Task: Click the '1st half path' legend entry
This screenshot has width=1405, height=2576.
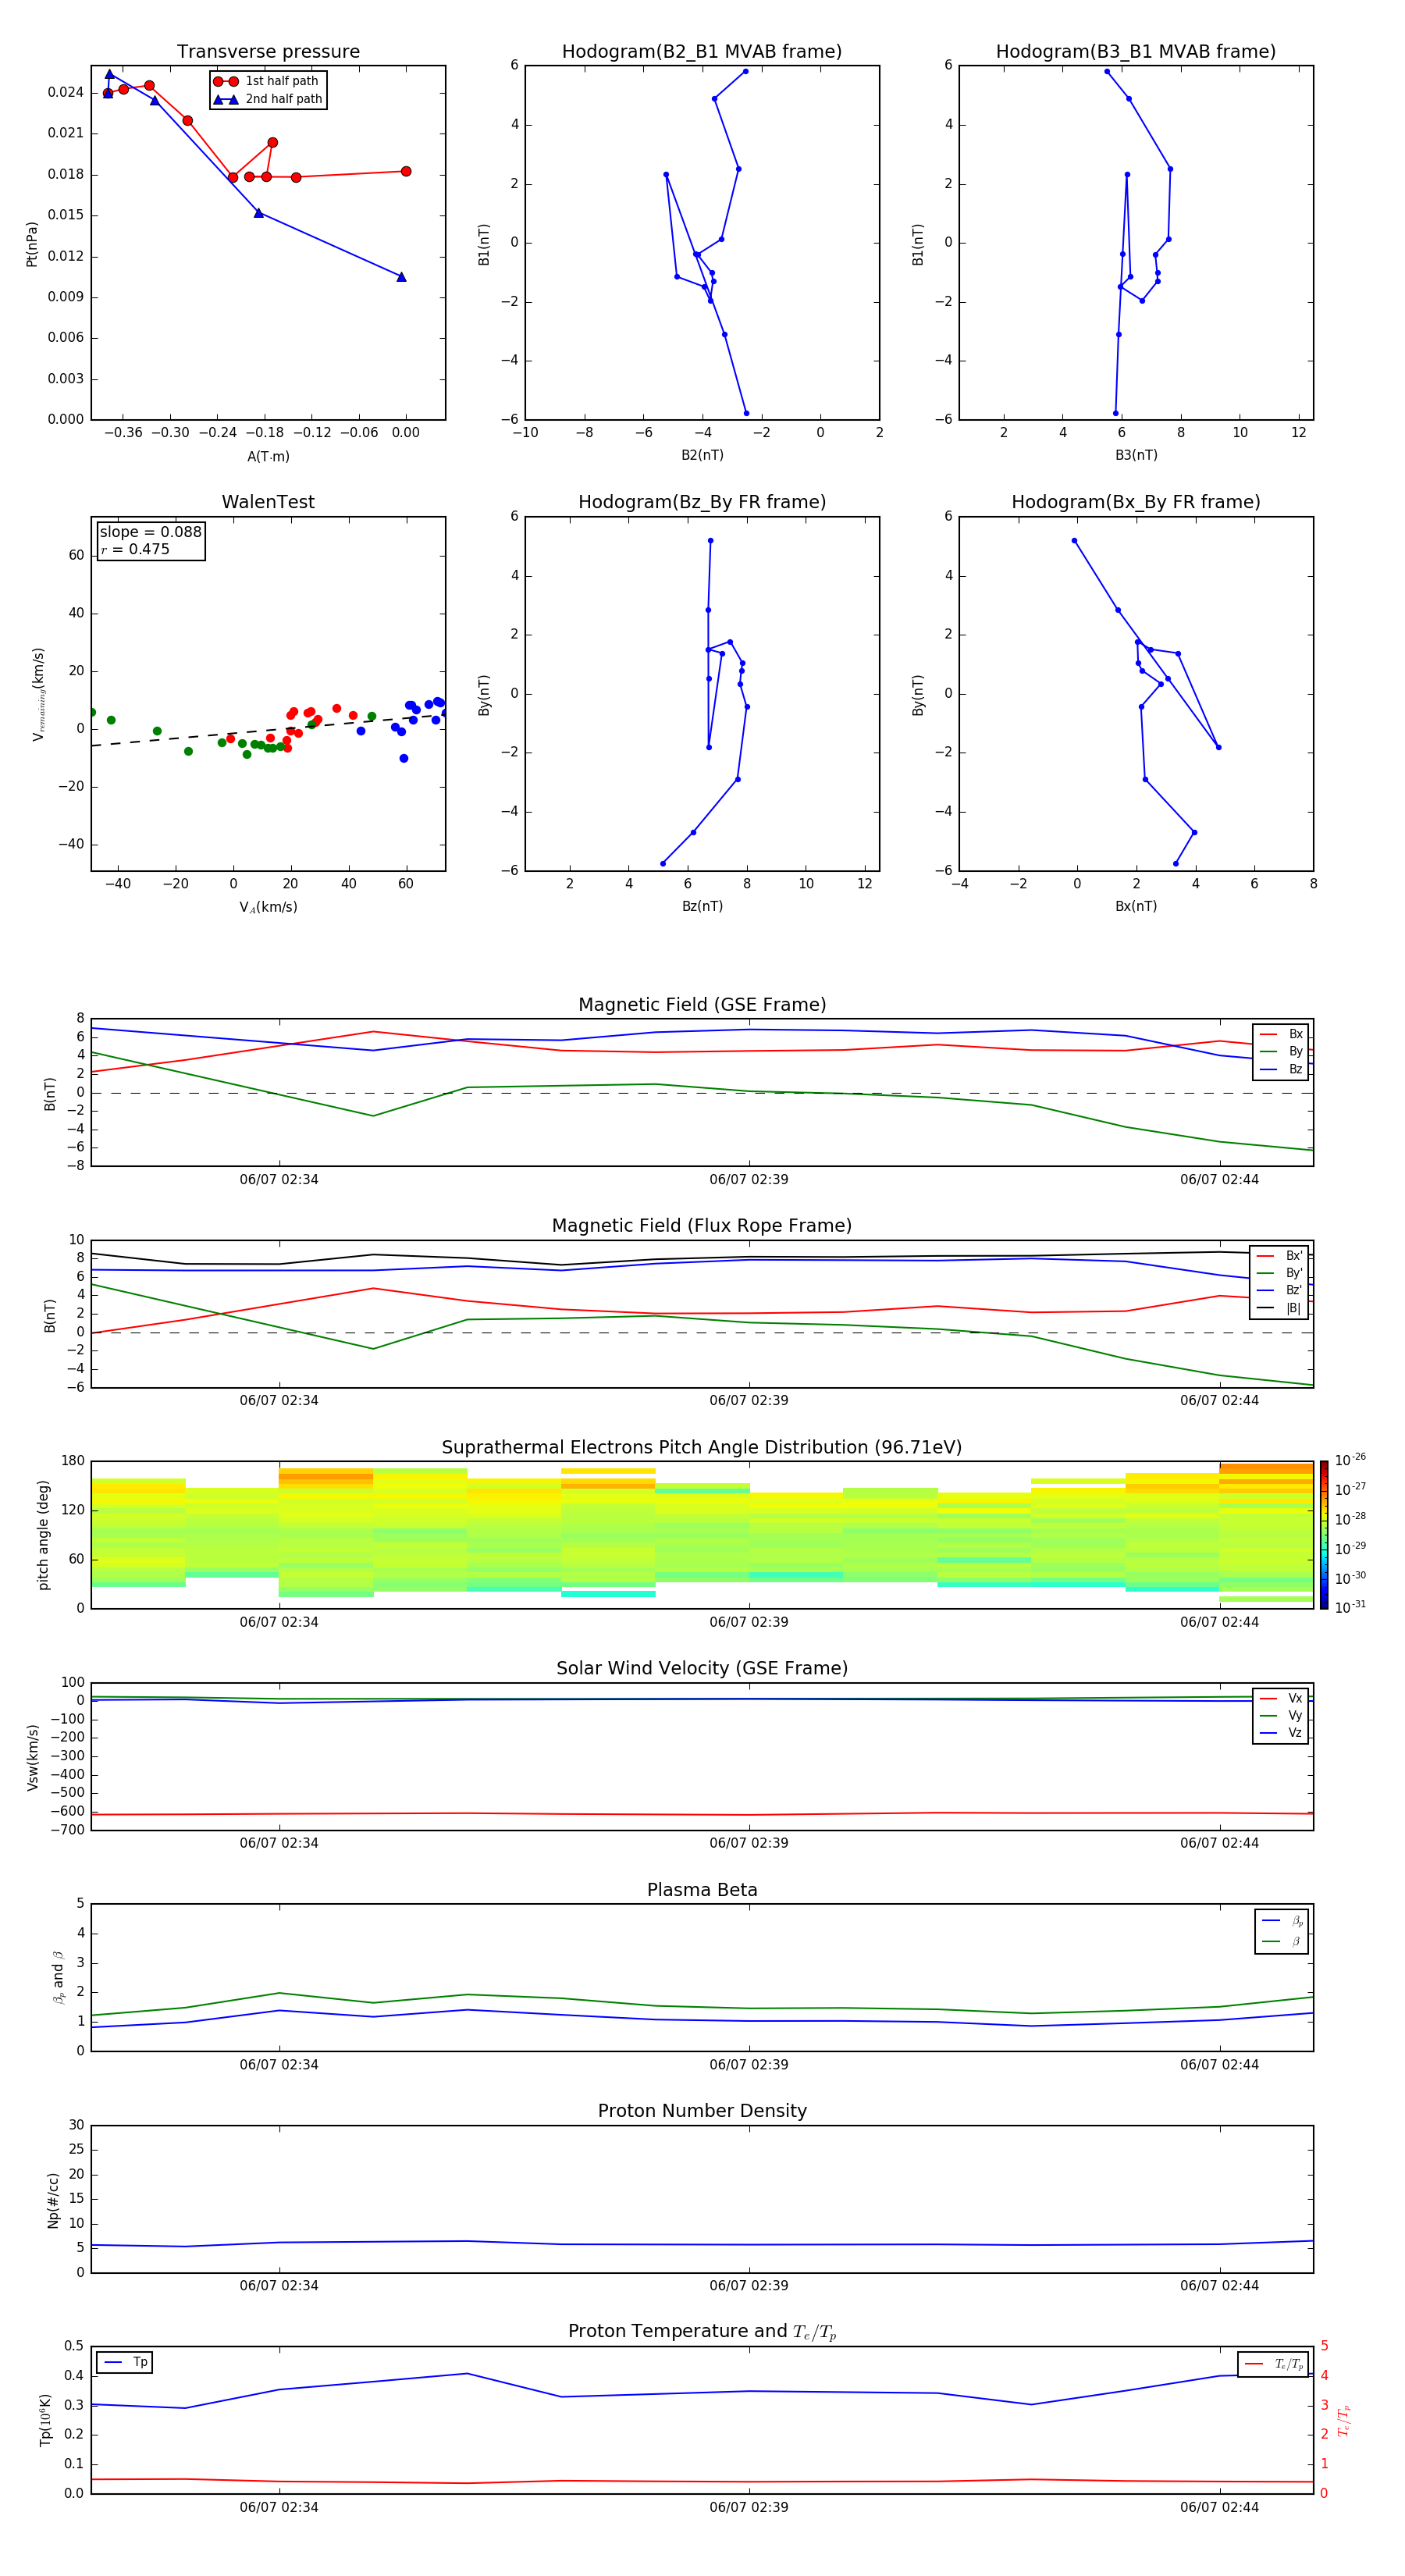Action: pyautogui.click(x=267, y=81)
